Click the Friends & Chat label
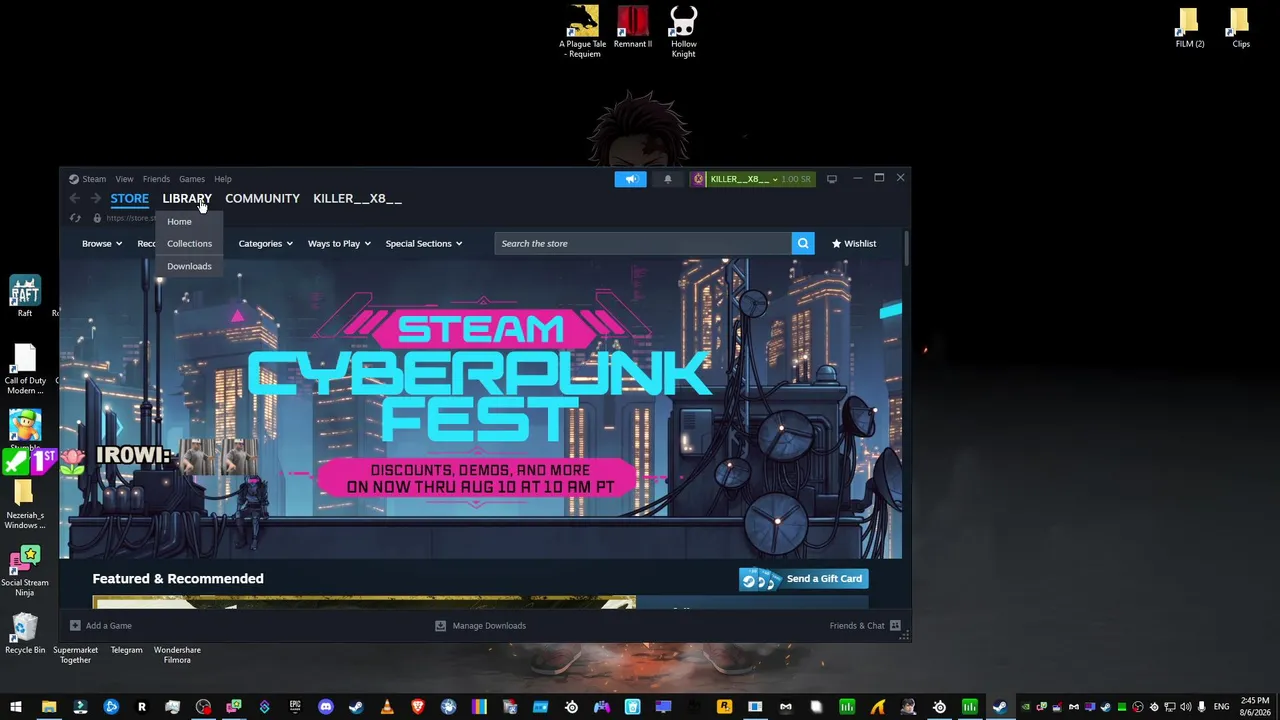The image size is (1280, 720). (857, 626)
